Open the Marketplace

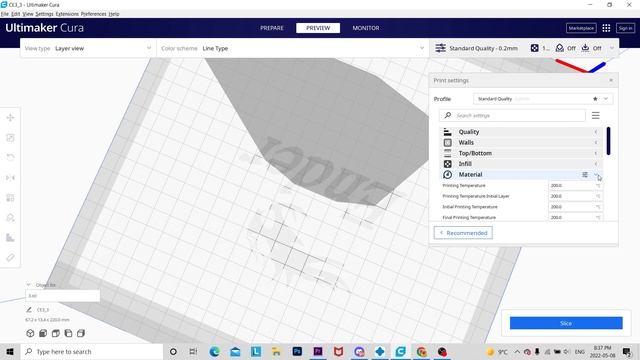(x=581, y=28)
